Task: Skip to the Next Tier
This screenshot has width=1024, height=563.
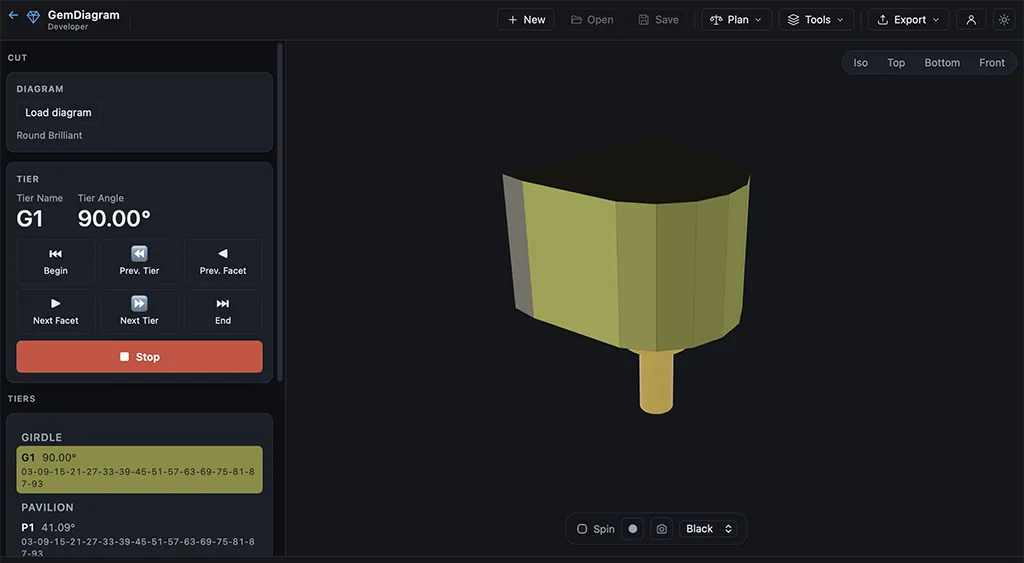Action: pyautogui.click(x=139, y=312)
